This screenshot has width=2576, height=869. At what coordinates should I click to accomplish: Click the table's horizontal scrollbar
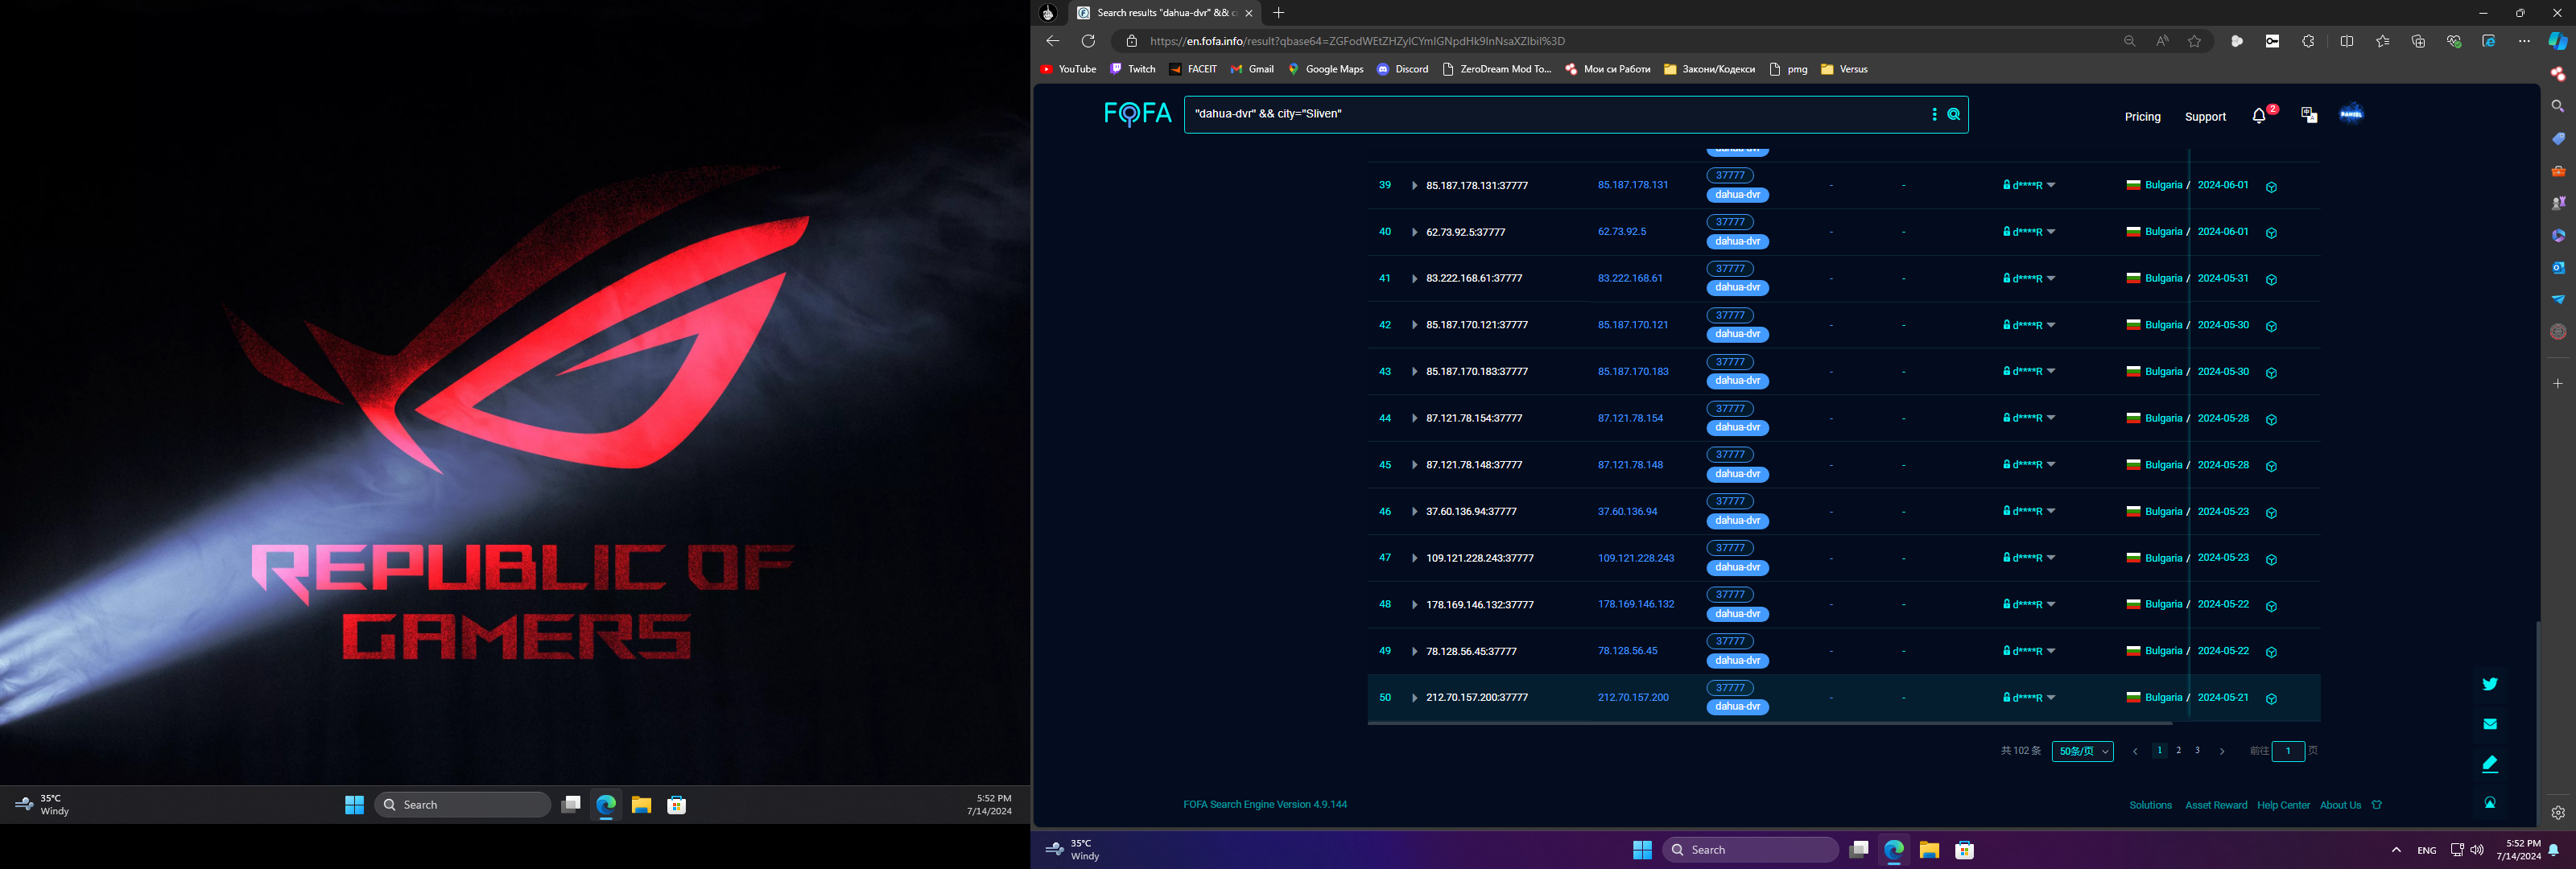[1769, 723]
